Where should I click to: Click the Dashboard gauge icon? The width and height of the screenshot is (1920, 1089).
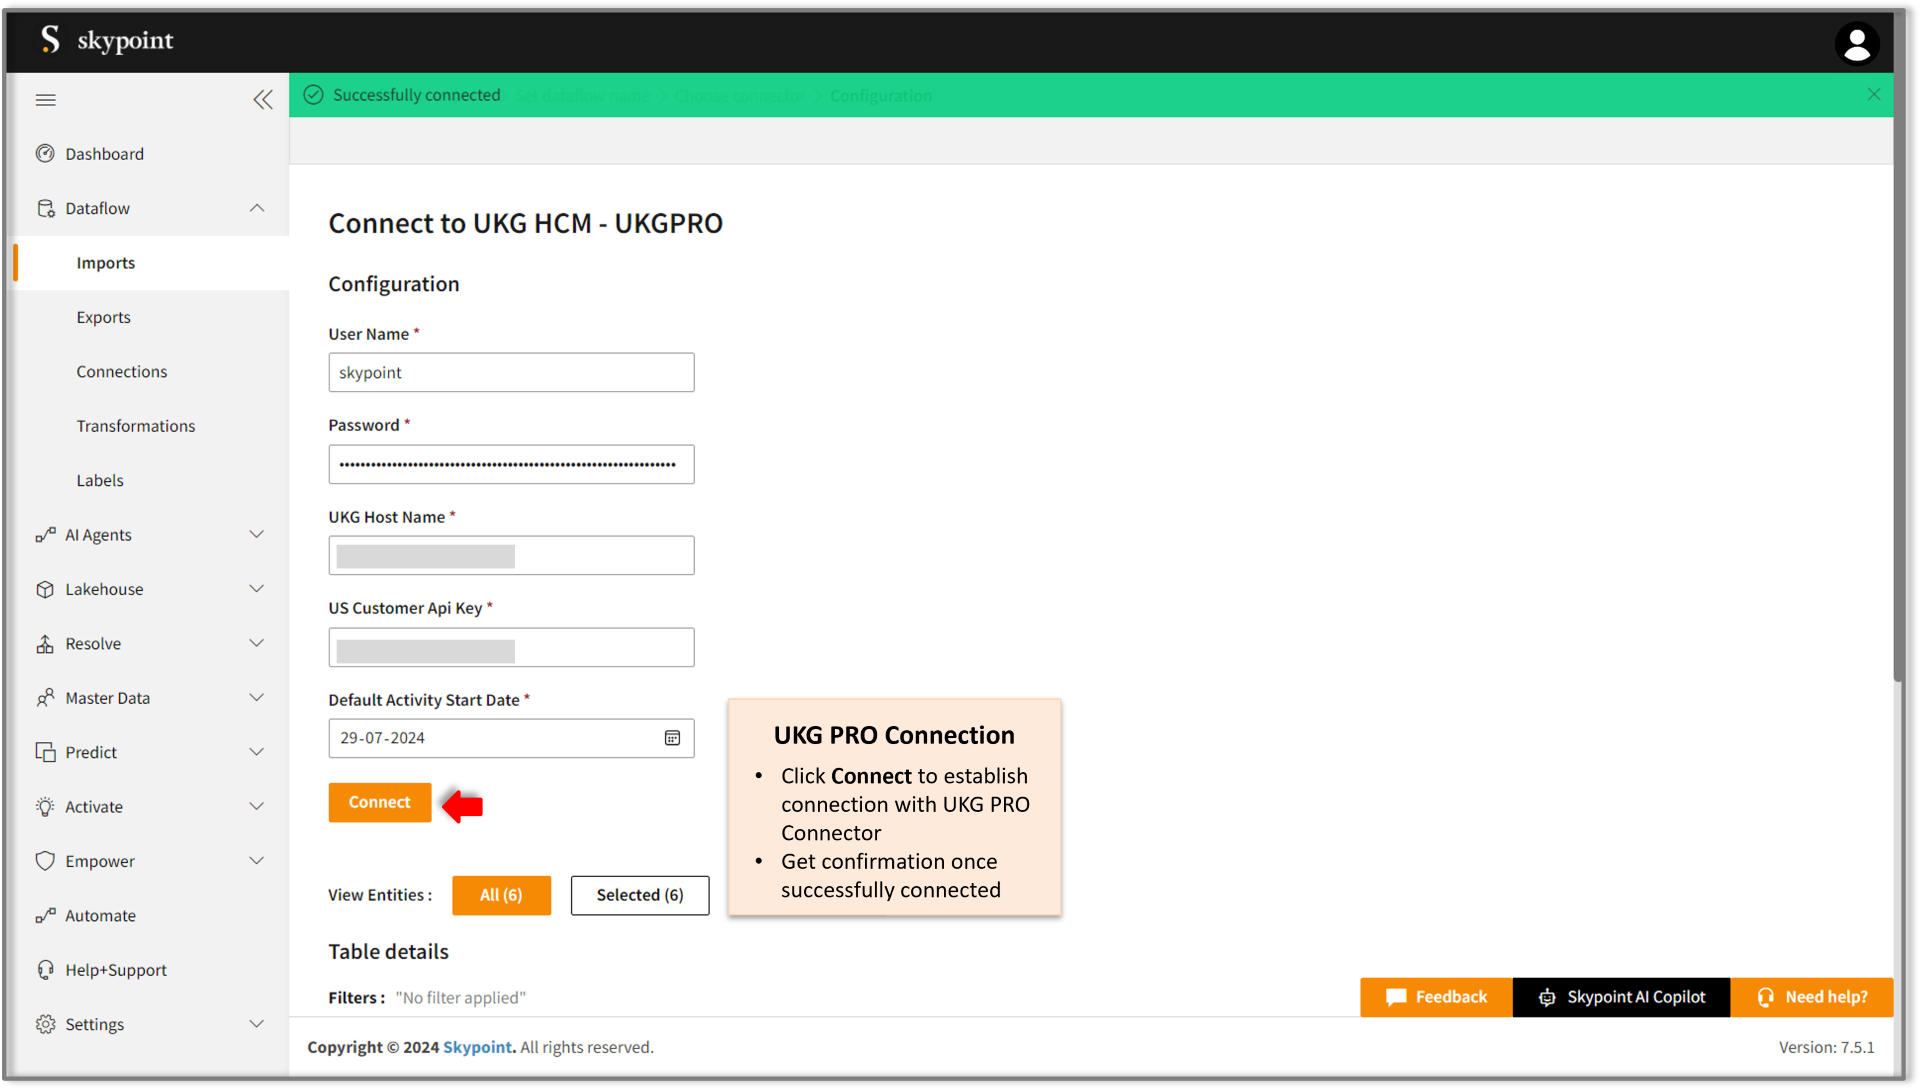[x=45, y=154]
